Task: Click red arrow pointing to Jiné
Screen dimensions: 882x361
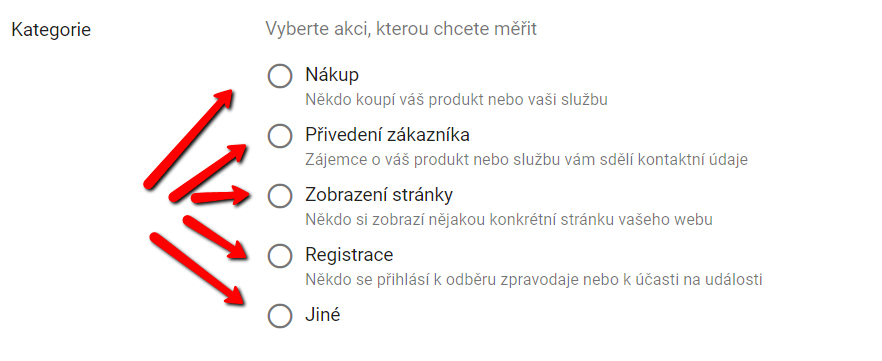Action: click(x=197, y=269)
